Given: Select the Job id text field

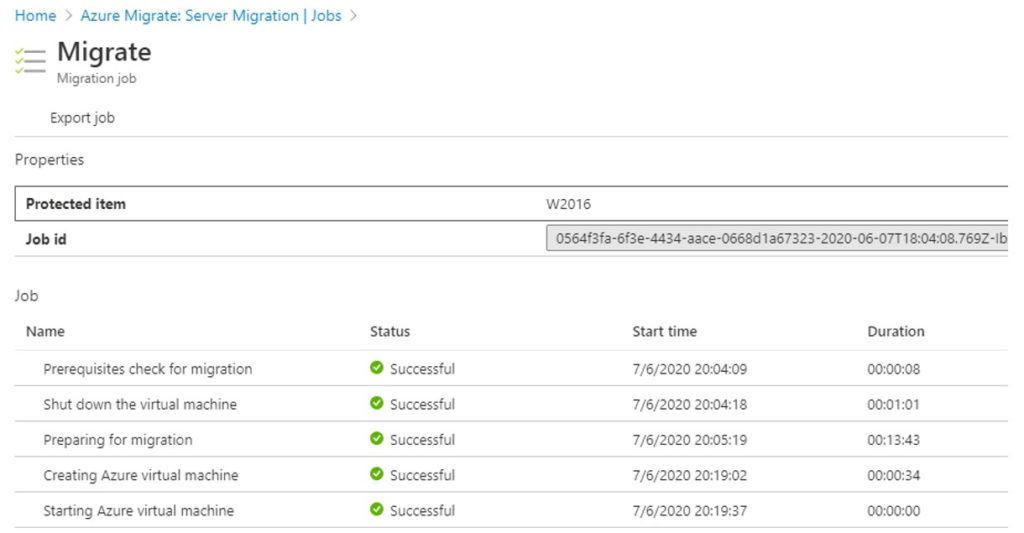Looking at the screenshot, I should coord(776,238).
